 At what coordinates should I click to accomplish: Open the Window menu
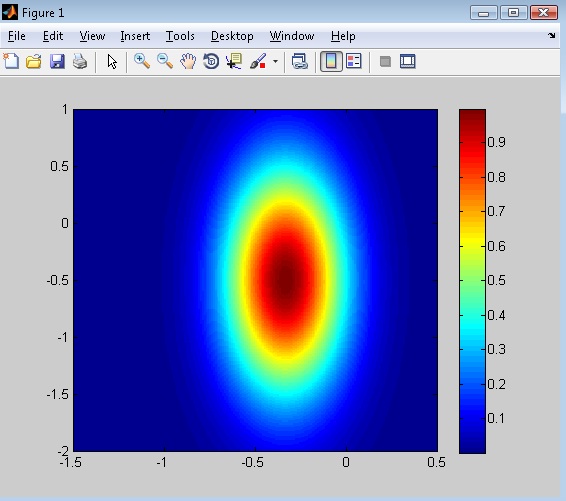(x=292, y=36)
